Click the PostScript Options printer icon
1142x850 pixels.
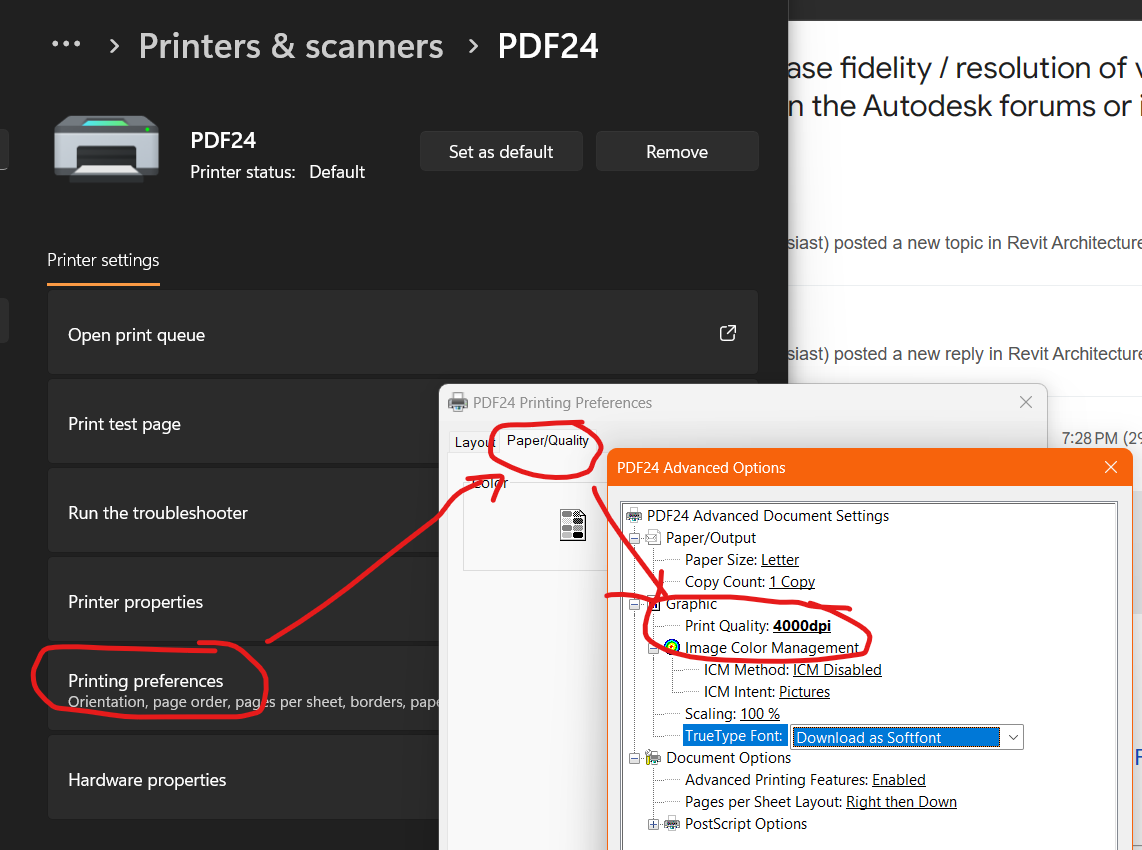coord(670,823)
